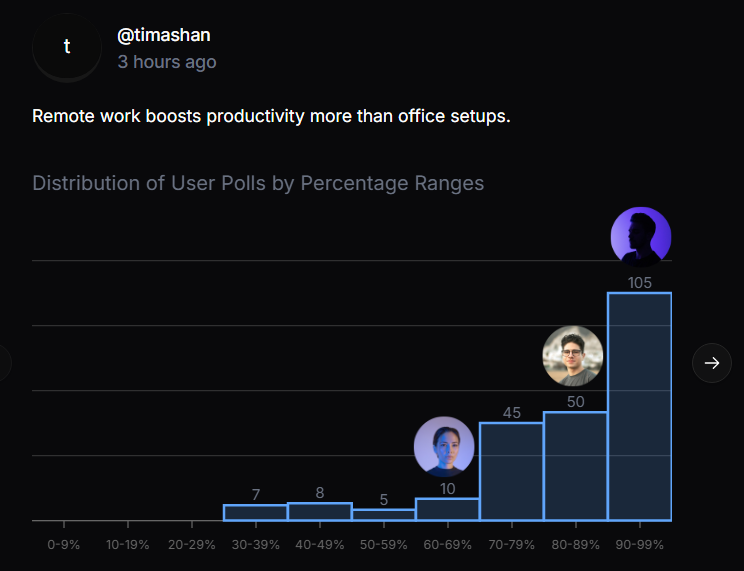The width and height of the screenshot is (744, 571).
Task: Click the partially hidden previous arrow button
Action: [4, 363]
